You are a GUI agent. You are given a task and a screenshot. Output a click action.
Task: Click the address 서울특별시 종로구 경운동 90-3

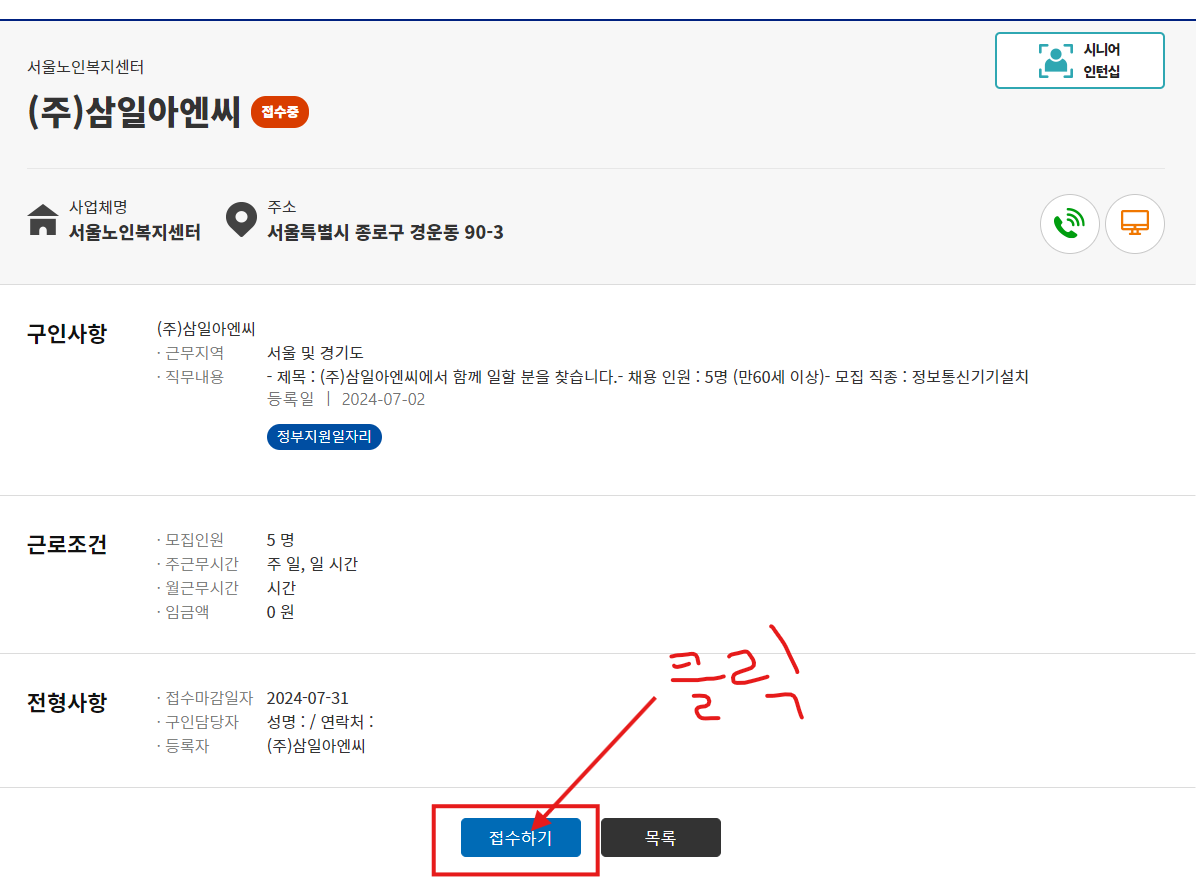384,232
